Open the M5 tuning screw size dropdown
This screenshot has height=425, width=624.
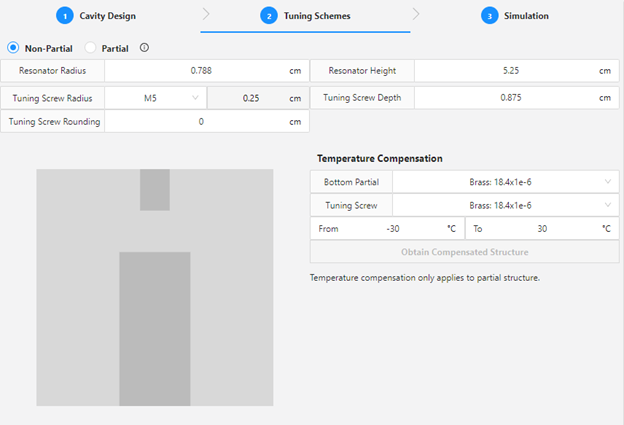tap(156, 98)
